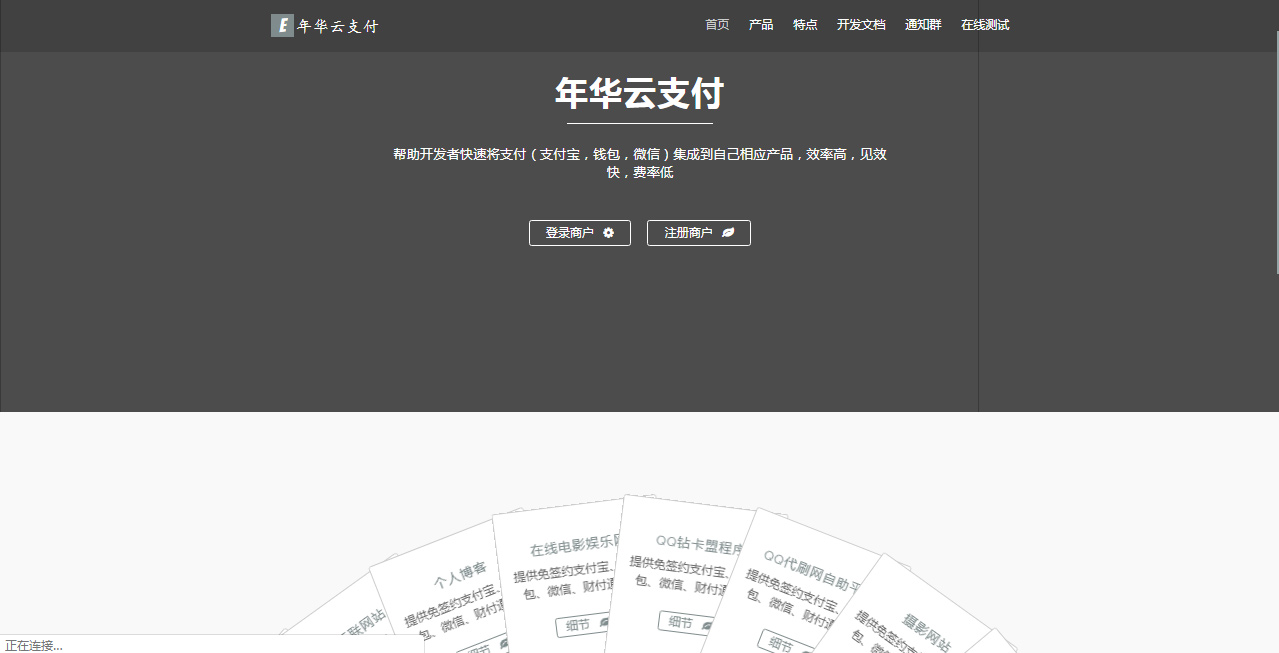This screenshot has width=1279, height=653.
Task: Click the tagline starting with 帮助开发者快速将支付
Action: tap(640, 163)
